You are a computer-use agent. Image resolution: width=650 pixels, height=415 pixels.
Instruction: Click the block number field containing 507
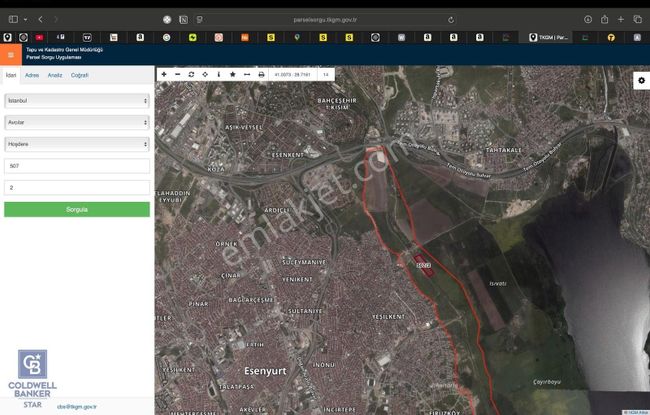pyautogui.click(x=77, y=165)
